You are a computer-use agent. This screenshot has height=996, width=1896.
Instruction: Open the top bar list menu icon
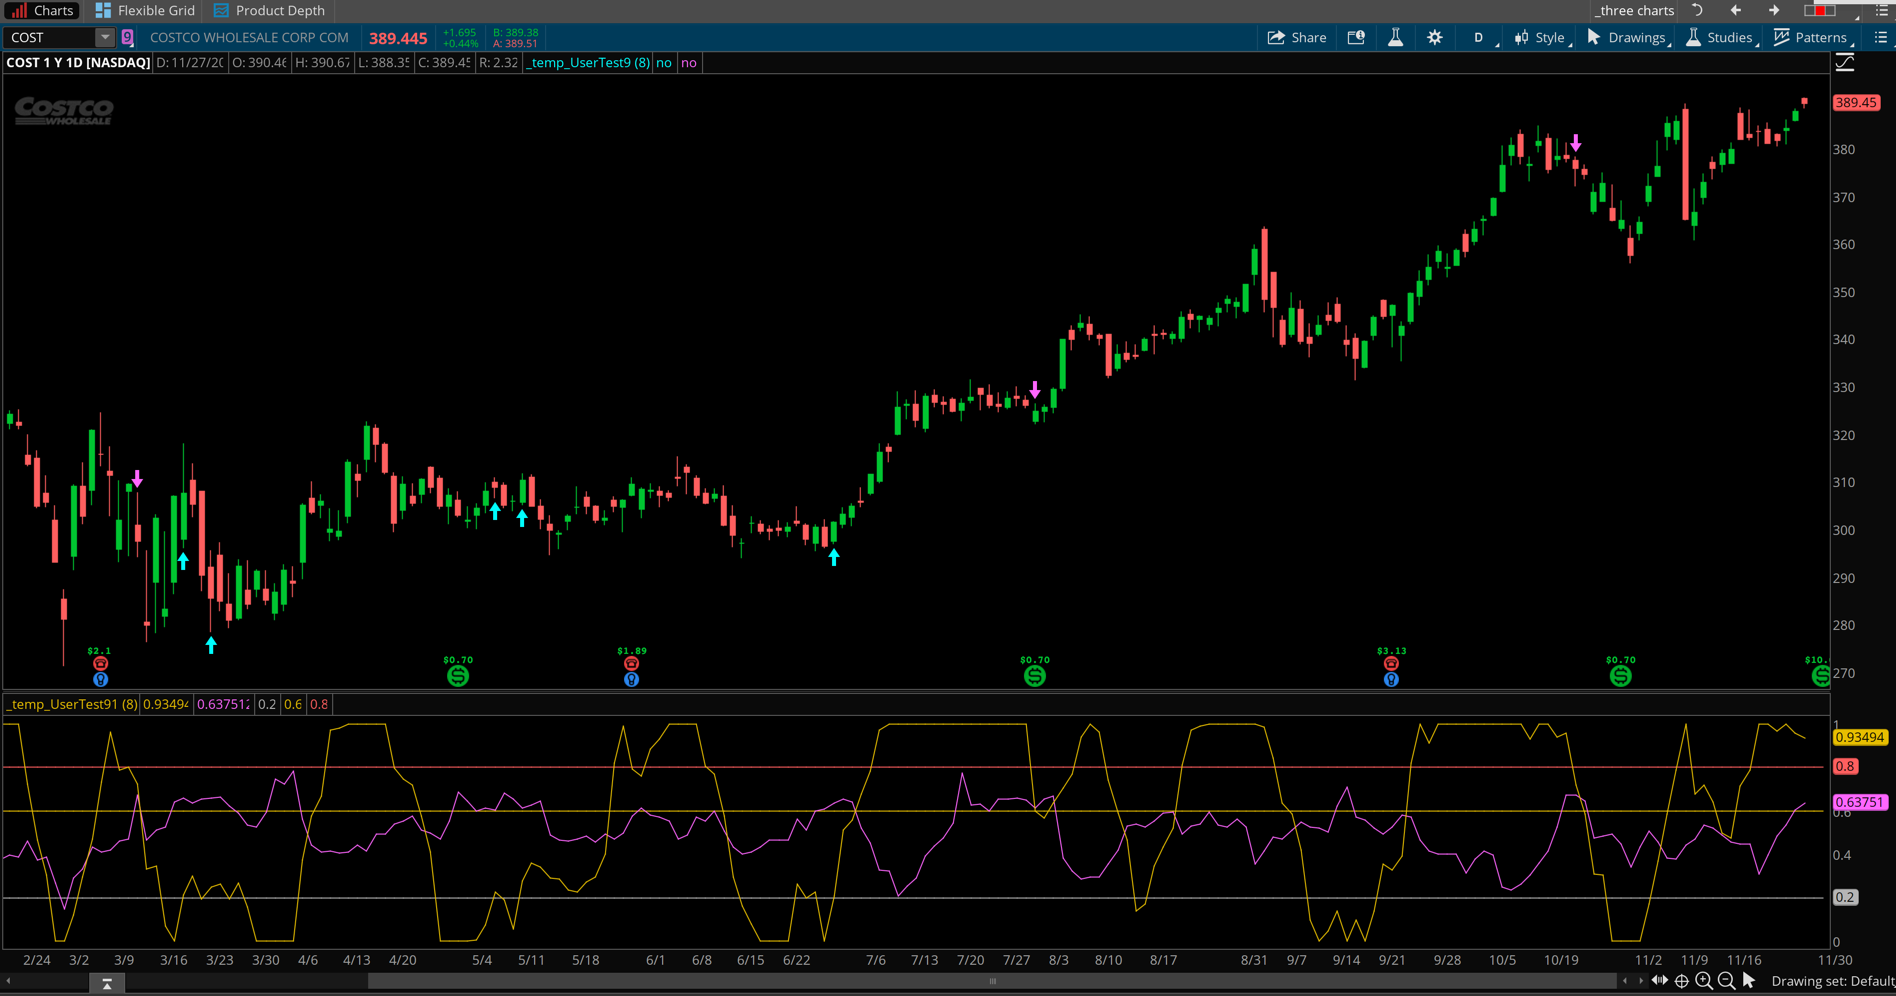click(x=1881, y=10)
